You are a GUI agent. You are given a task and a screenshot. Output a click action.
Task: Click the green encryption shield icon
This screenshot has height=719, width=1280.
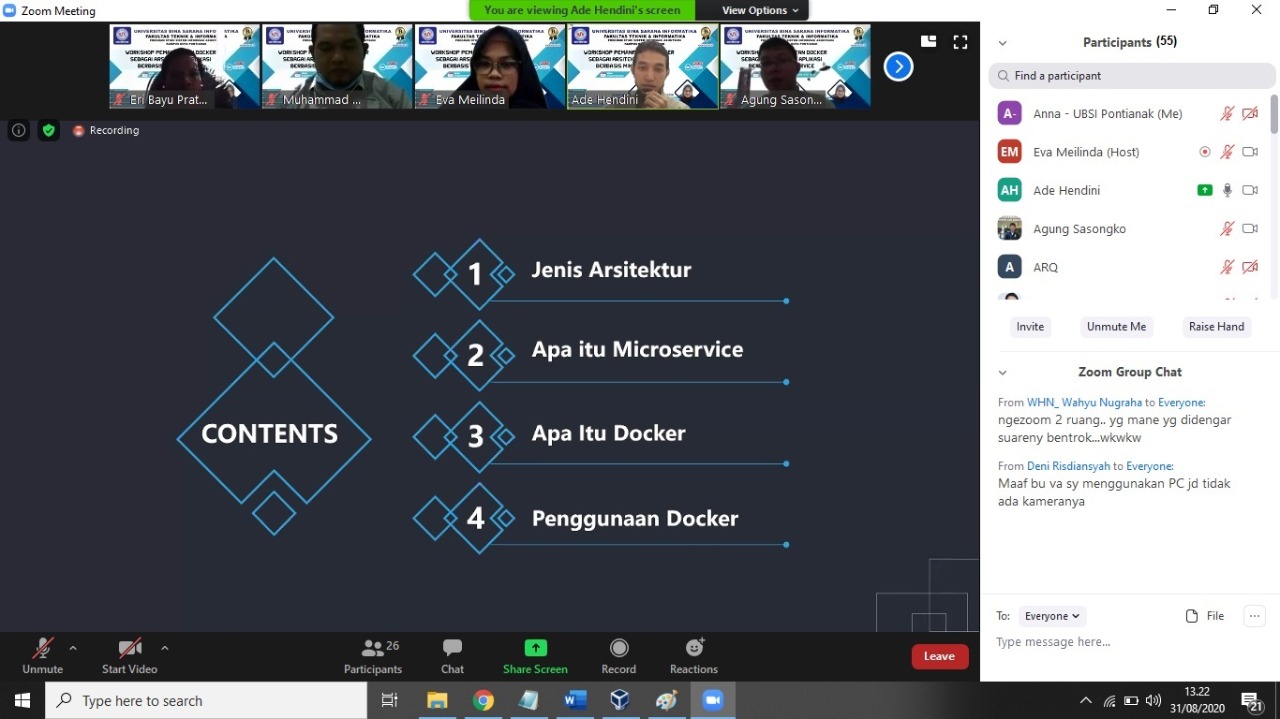point(48,130)
